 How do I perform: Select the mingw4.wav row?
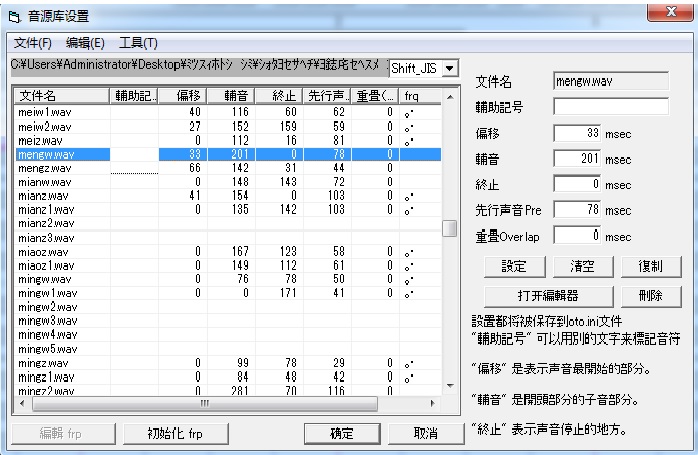(x=228, y=335)
